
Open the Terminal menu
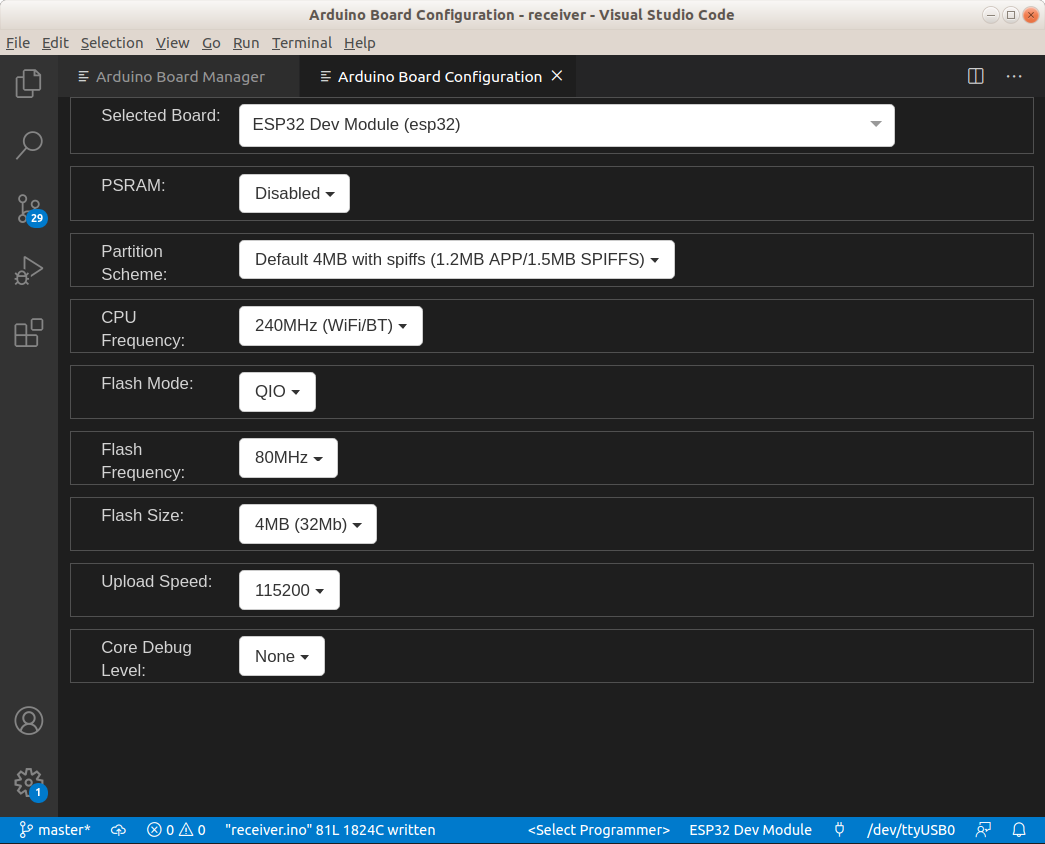point(301,43)
